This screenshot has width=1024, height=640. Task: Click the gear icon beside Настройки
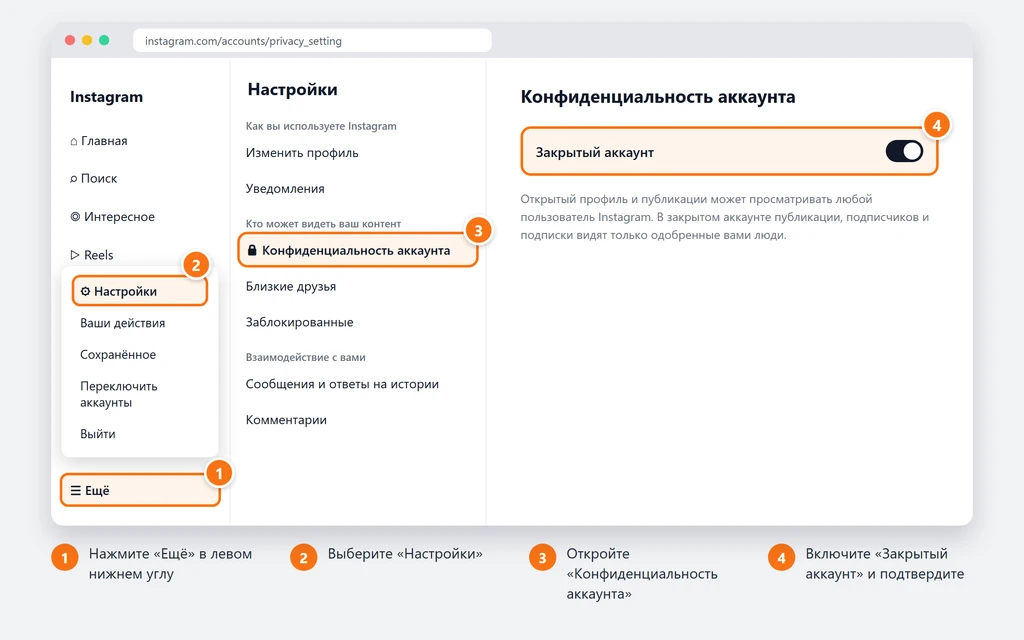[85, 291]
